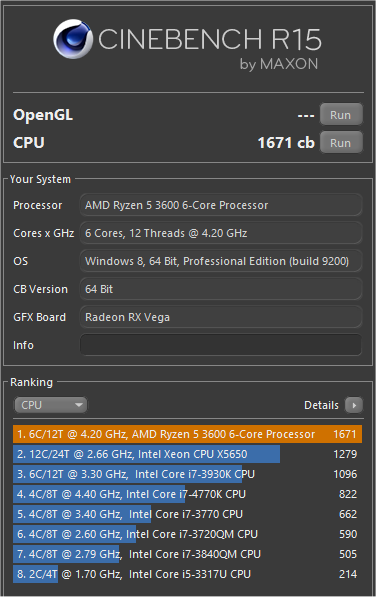This screenshot has height=597, width=376.
Task: Click the CB Version 64 Bit field
Action: (221, 289)
